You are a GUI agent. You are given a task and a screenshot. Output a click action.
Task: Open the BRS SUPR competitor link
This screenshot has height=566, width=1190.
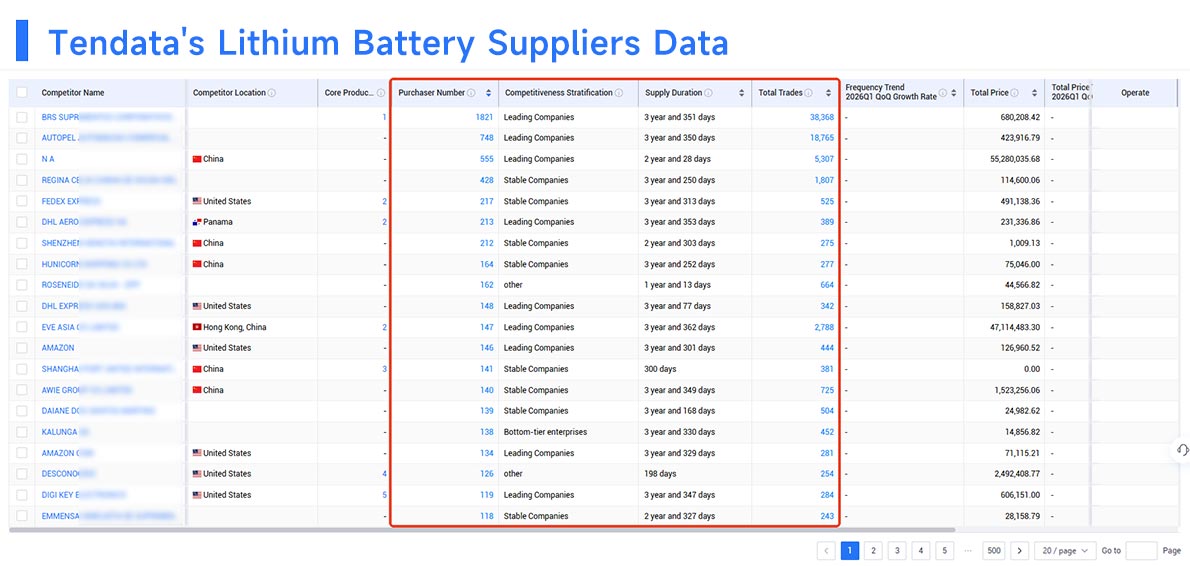click(x=106, y=118)
